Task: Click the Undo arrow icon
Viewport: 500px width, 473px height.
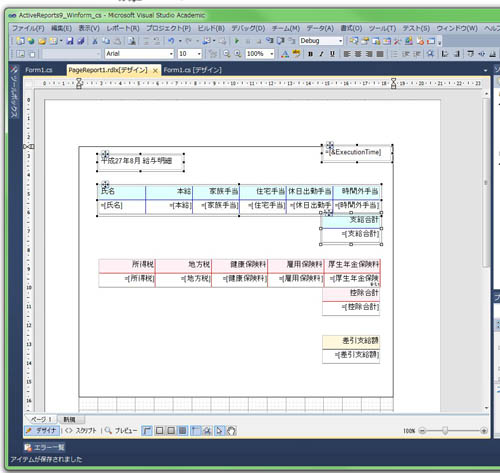Action: pos(171,41)
